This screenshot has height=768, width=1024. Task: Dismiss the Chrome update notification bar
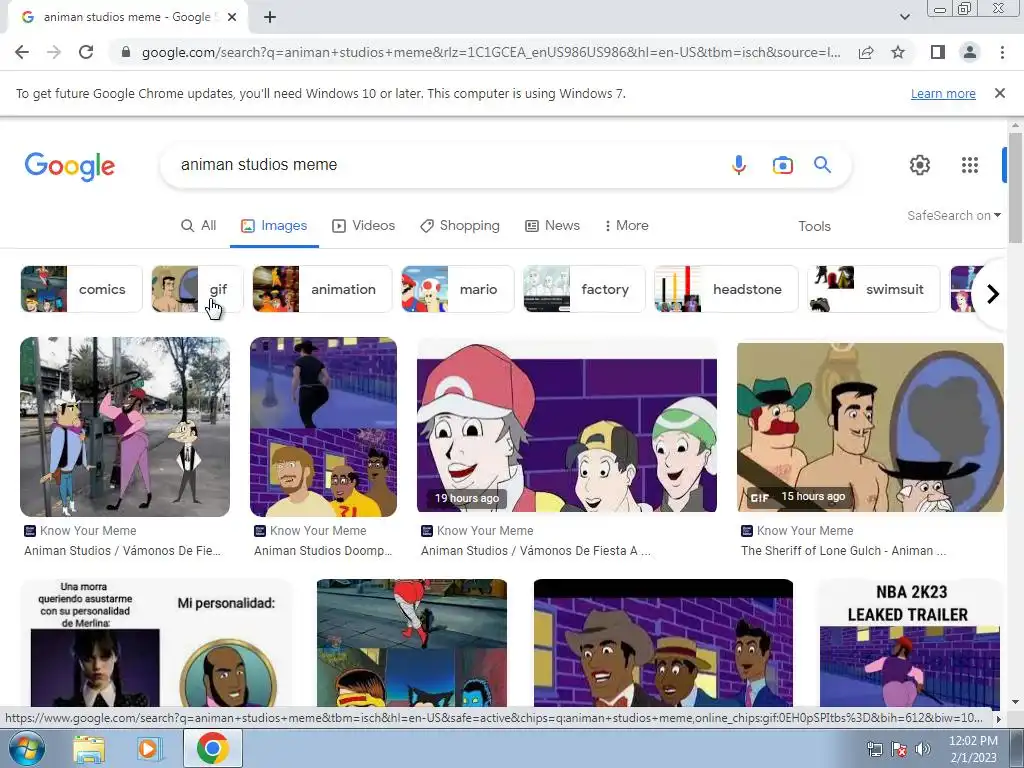999,93
